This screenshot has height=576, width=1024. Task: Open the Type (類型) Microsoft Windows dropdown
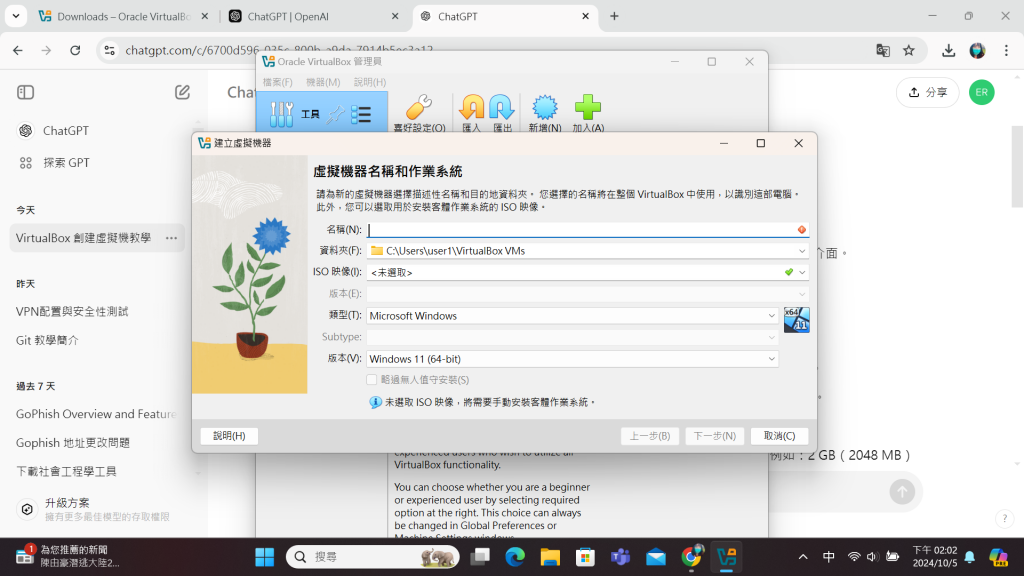pos(571,316)
